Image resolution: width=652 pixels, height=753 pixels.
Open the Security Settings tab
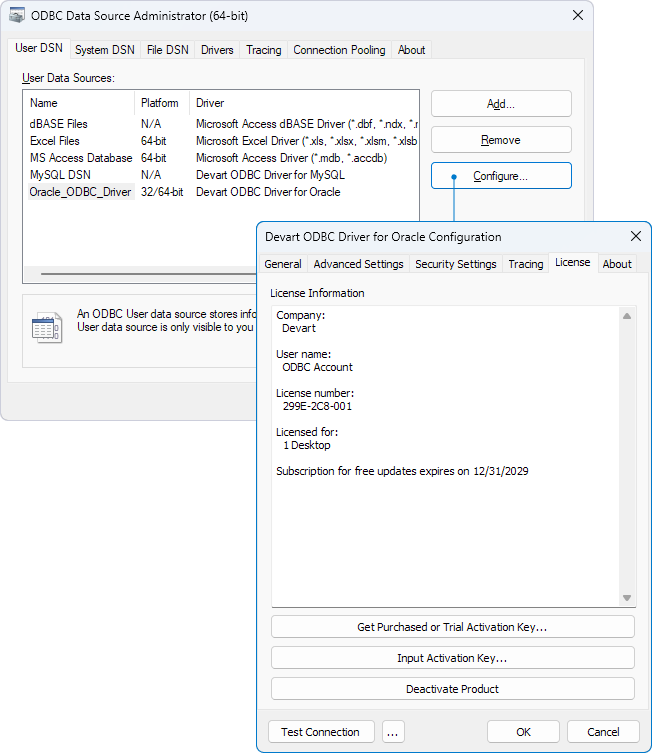[456, 264]
